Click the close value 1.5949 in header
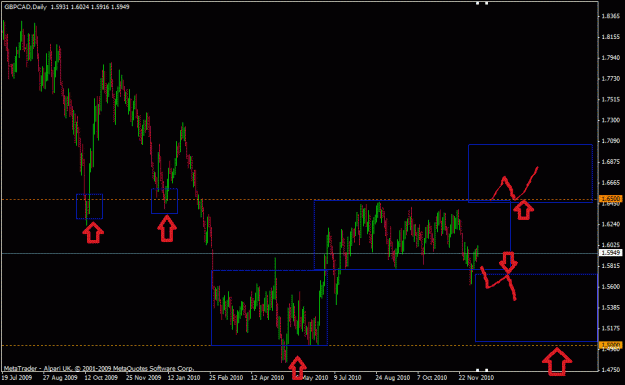625x385 pixels. (x=120, y=7)
